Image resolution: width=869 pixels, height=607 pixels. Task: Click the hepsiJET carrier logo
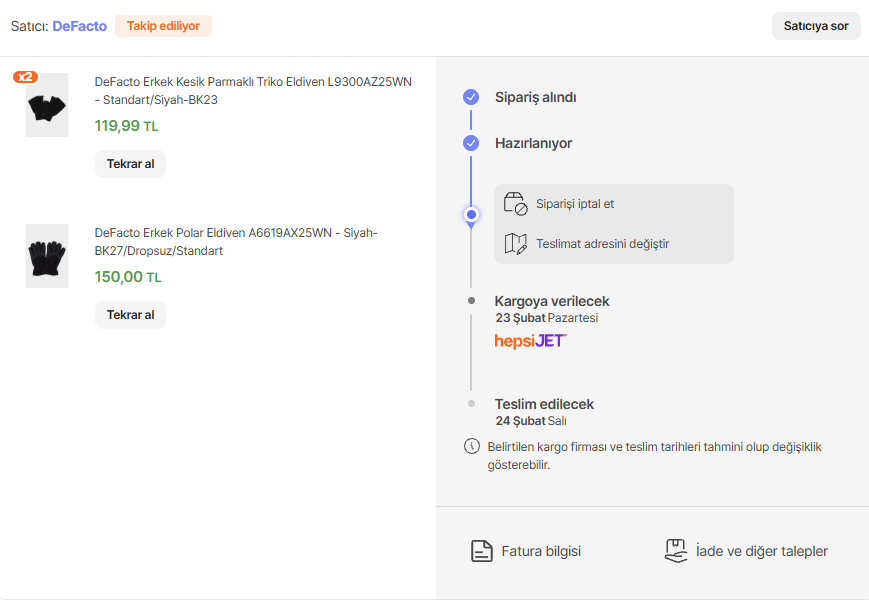coord(530,341)
